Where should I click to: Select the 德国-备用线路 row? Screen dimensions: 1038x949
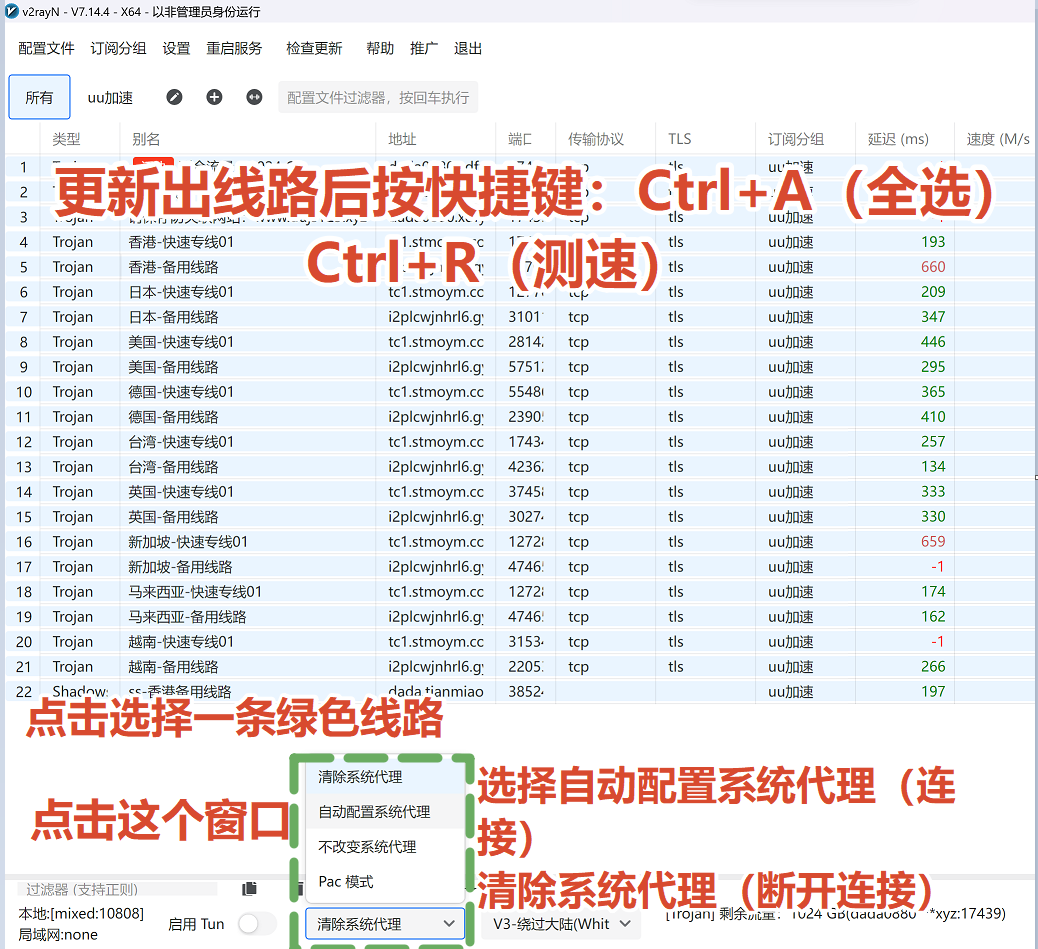tap(519, 417)
